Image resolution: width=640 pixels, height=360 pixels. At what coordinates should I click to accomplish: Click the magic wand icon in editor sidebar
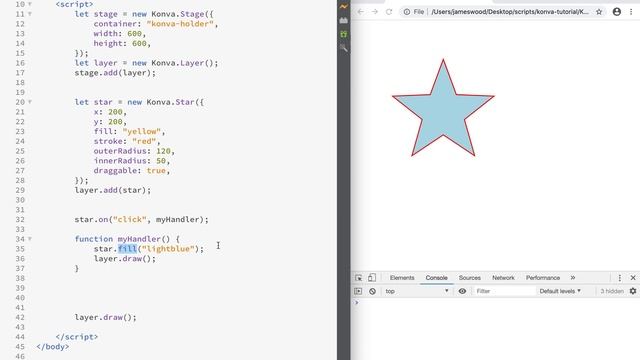point(344,48)
